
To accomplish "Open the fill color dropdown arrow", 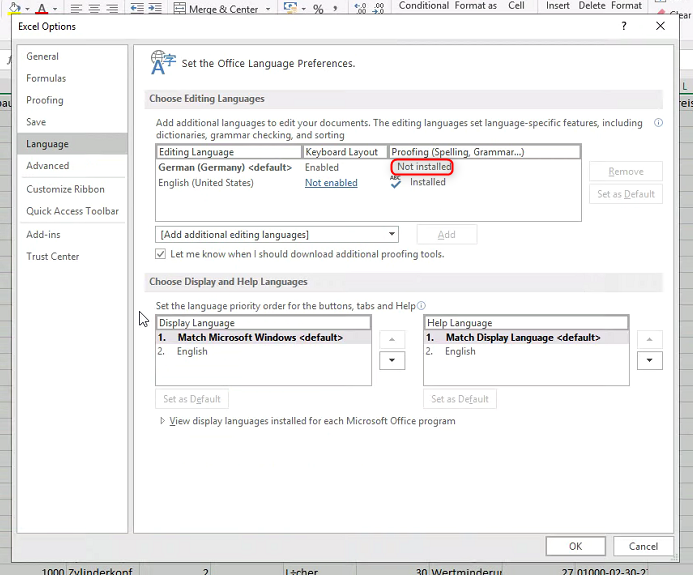I will (x=27, y=9).
